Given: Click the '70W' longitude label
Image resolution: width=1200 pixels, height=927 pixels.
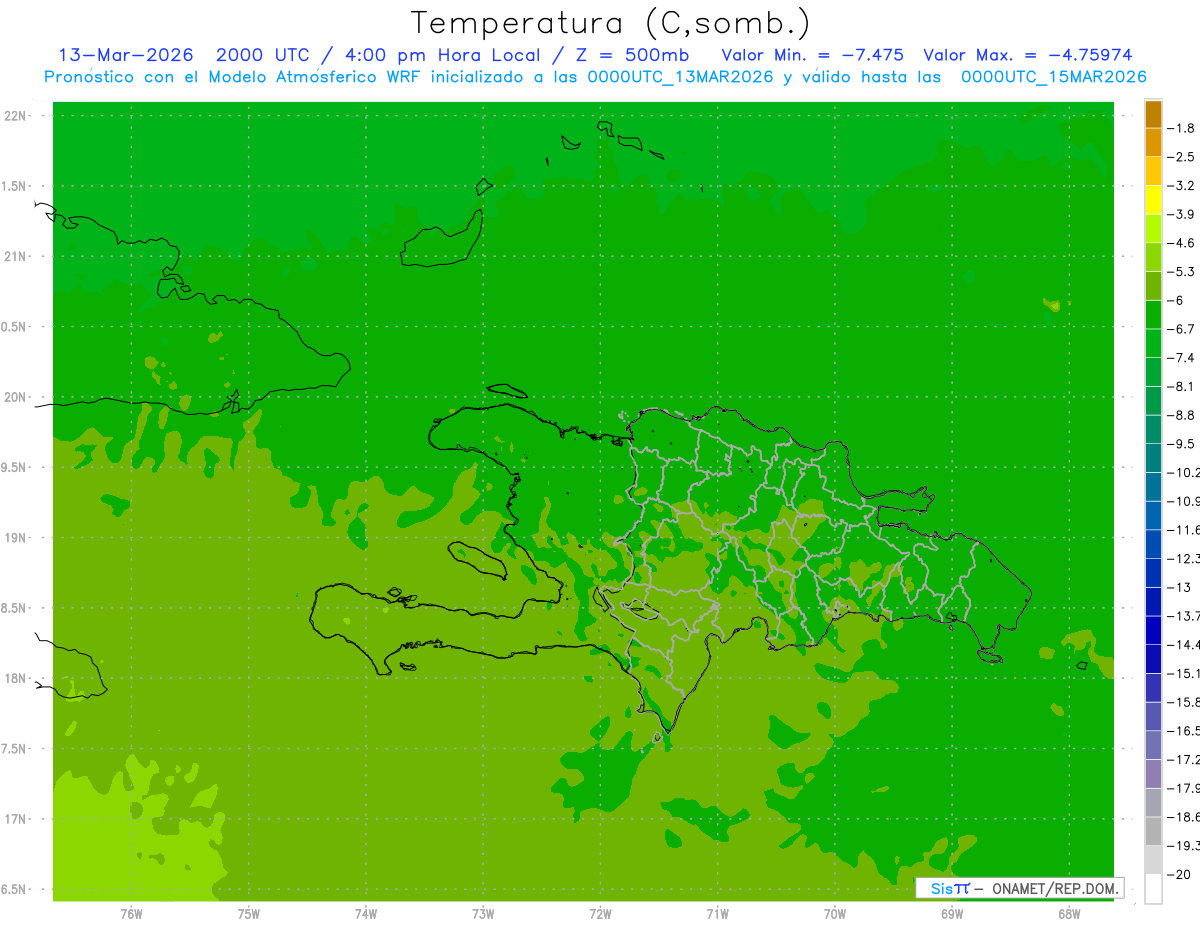Looking at the screenshot, I should point(835,914).
